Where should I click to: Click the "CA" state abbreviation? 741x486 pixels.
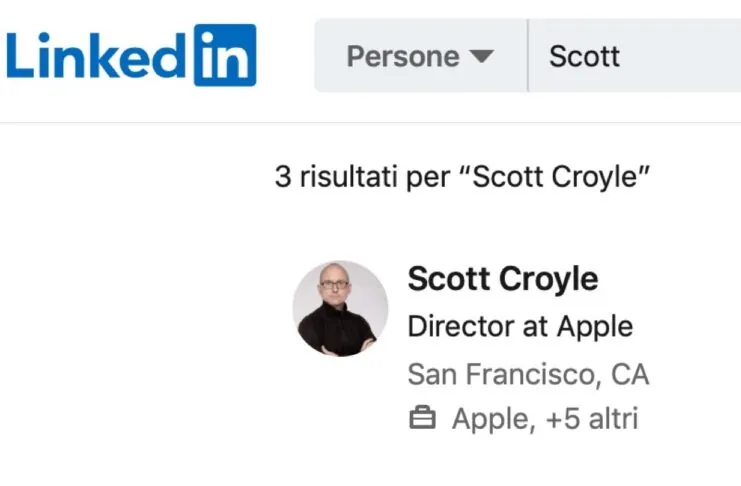coord(630,374)
